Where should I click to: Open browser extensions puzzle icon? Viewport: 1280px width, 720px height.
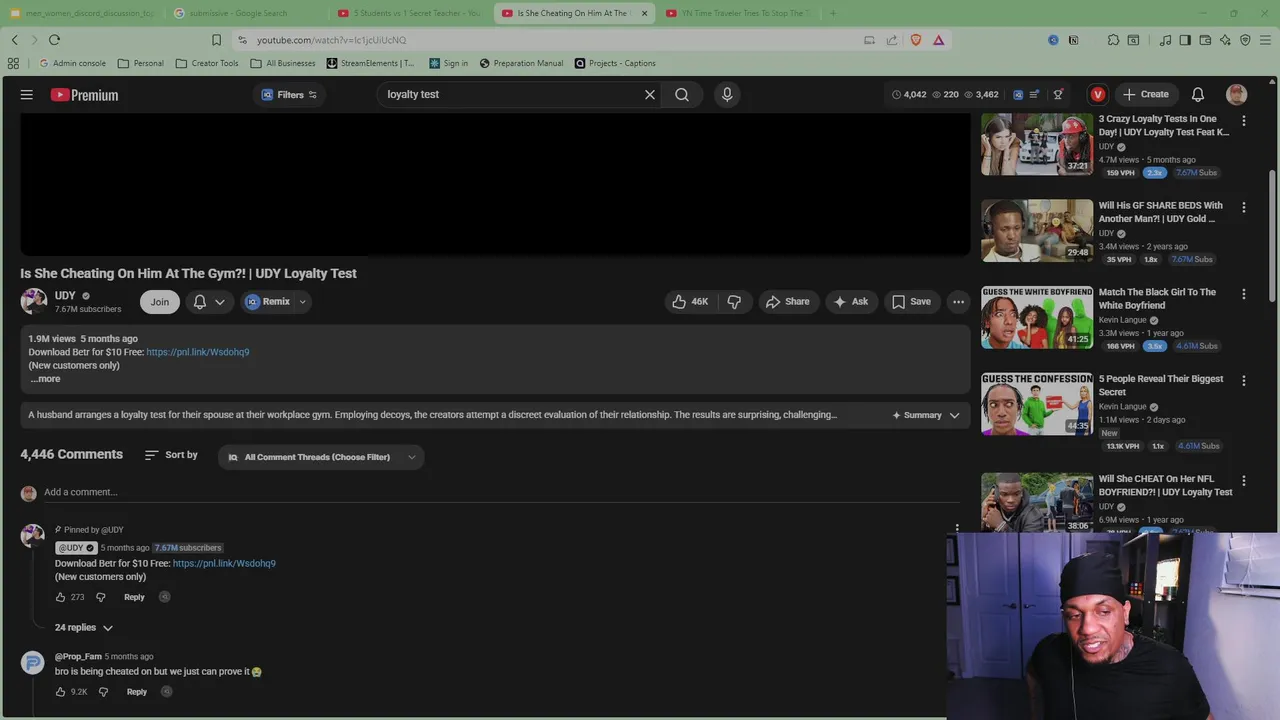click(x=1113, y=40)
